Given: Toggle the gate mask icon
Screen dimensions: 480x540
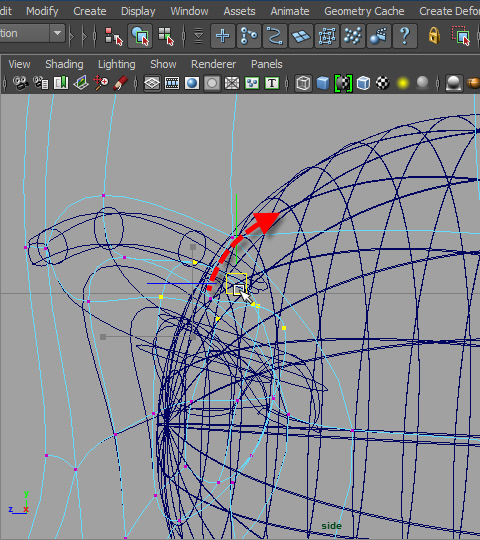Looking at the screenshot, I should coord(212,83).
